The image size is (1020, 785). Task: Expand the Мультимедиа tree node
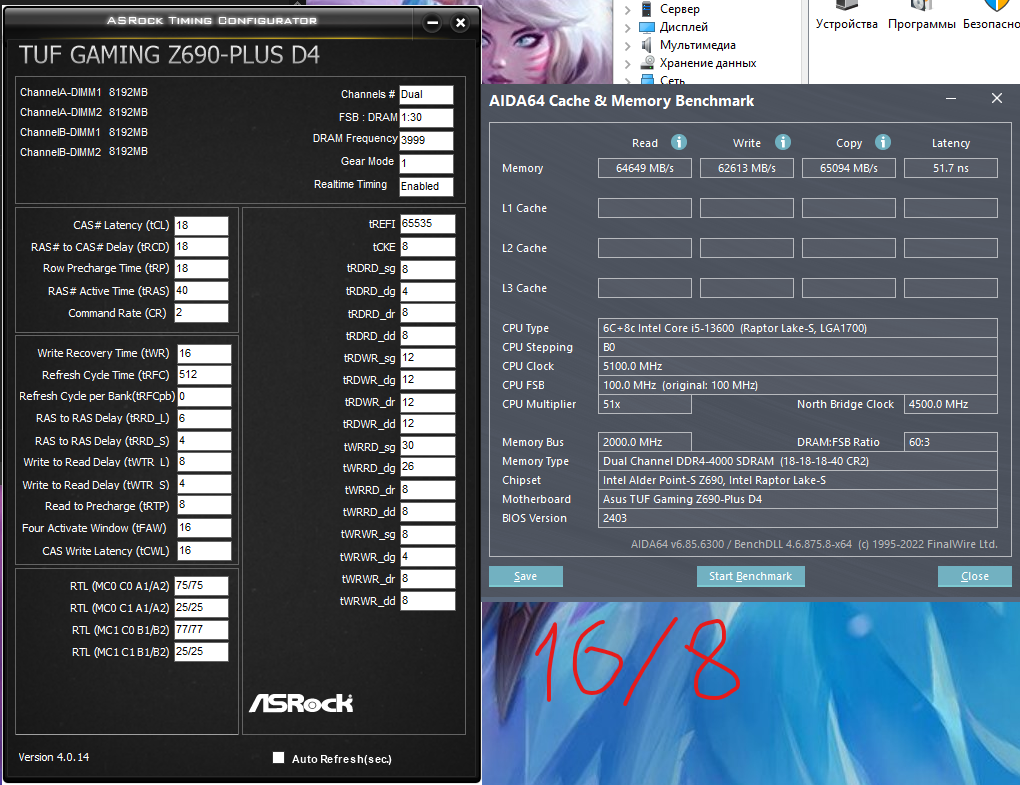click(627, 46)
